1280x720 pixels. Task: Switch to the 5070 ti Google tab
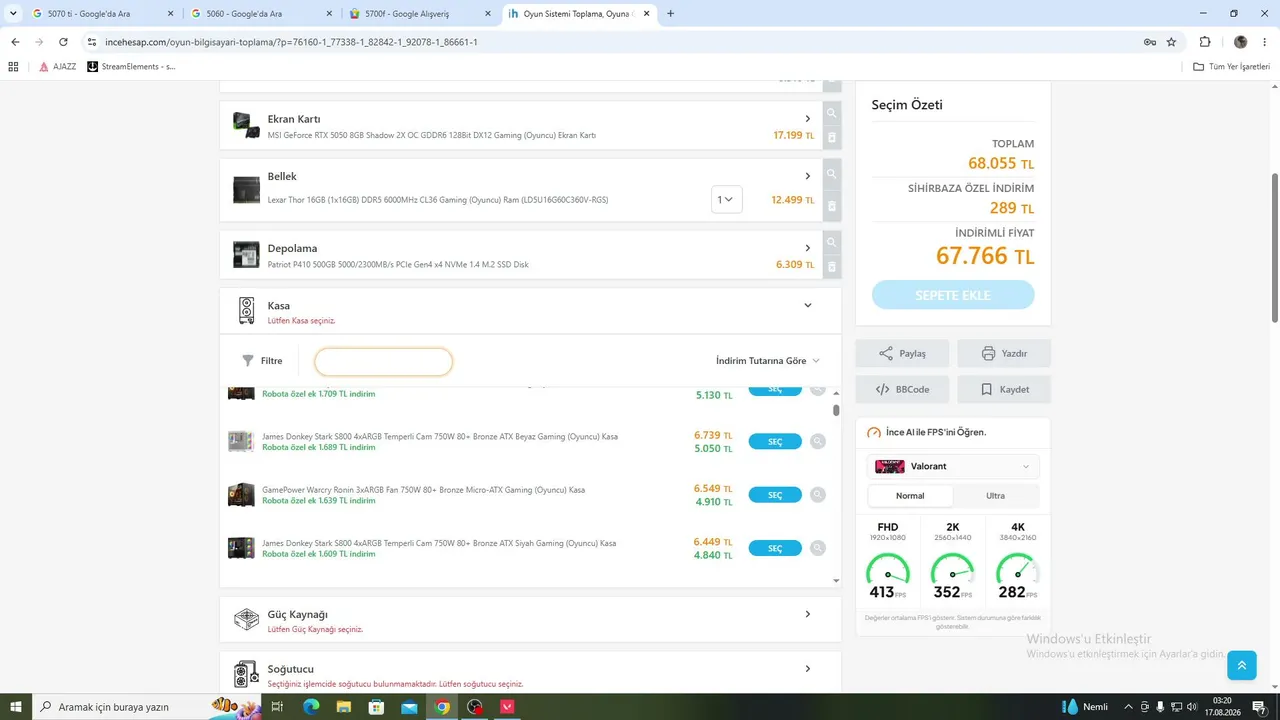pos(101,14)
